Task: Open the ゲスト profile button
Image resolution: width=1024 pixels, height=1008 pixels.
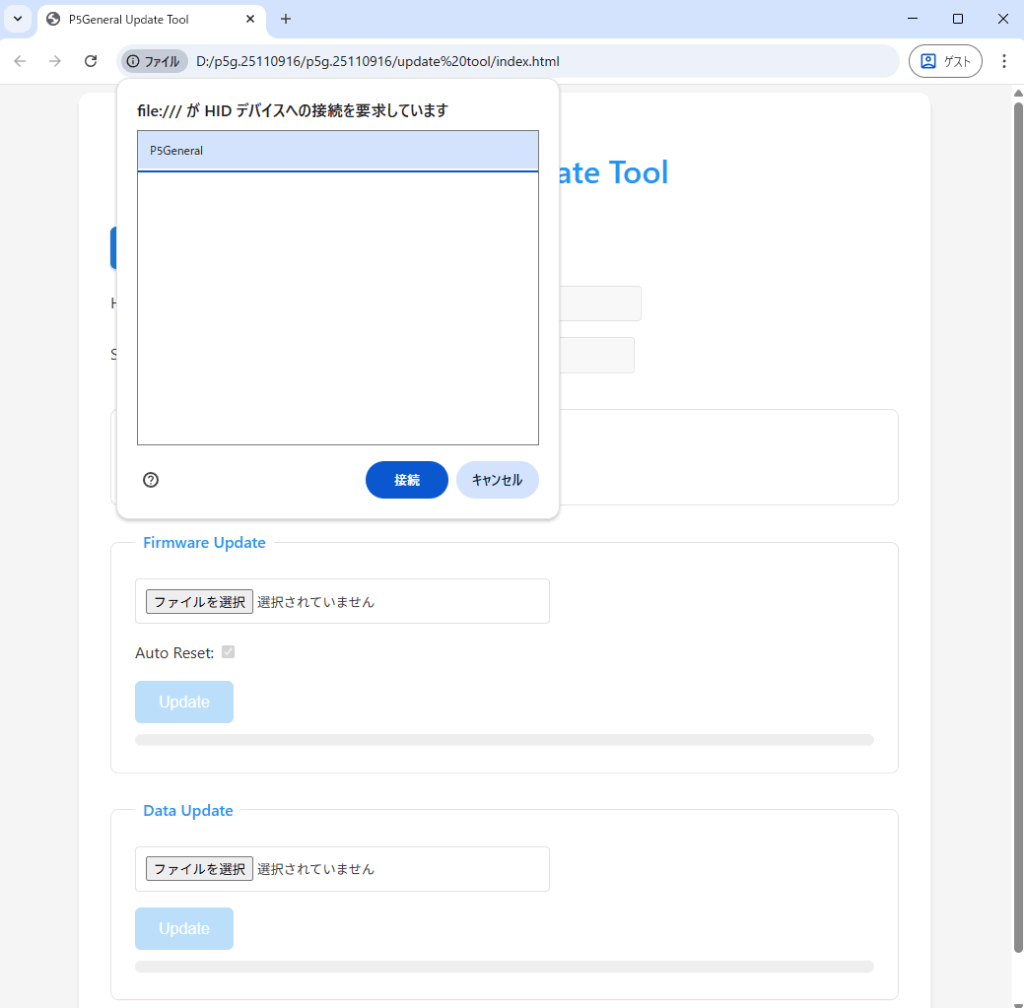Action: [x=944, y=61]
